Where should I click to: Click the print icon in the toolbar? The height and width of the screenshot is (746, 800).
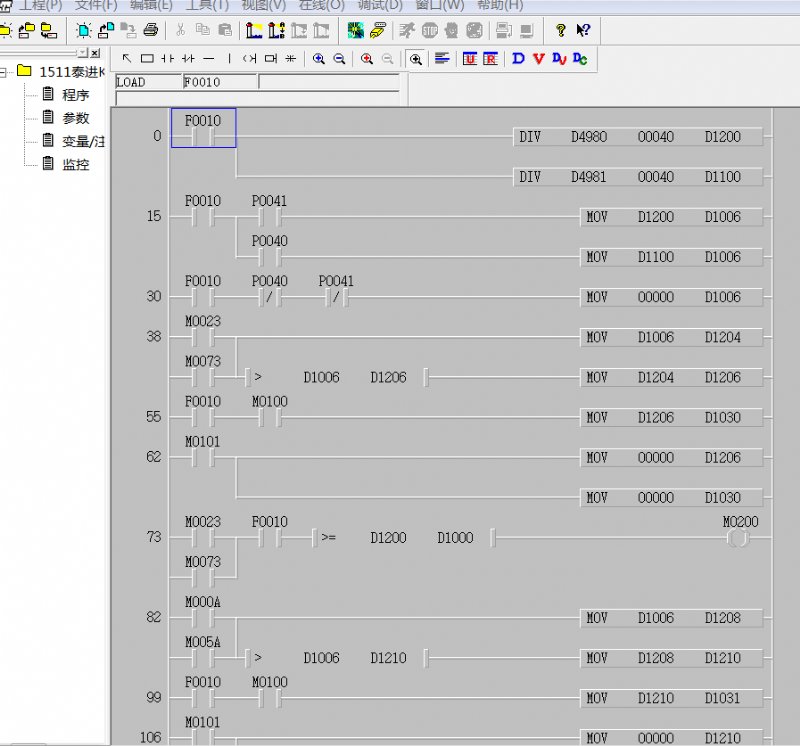(x=151, y=30)
